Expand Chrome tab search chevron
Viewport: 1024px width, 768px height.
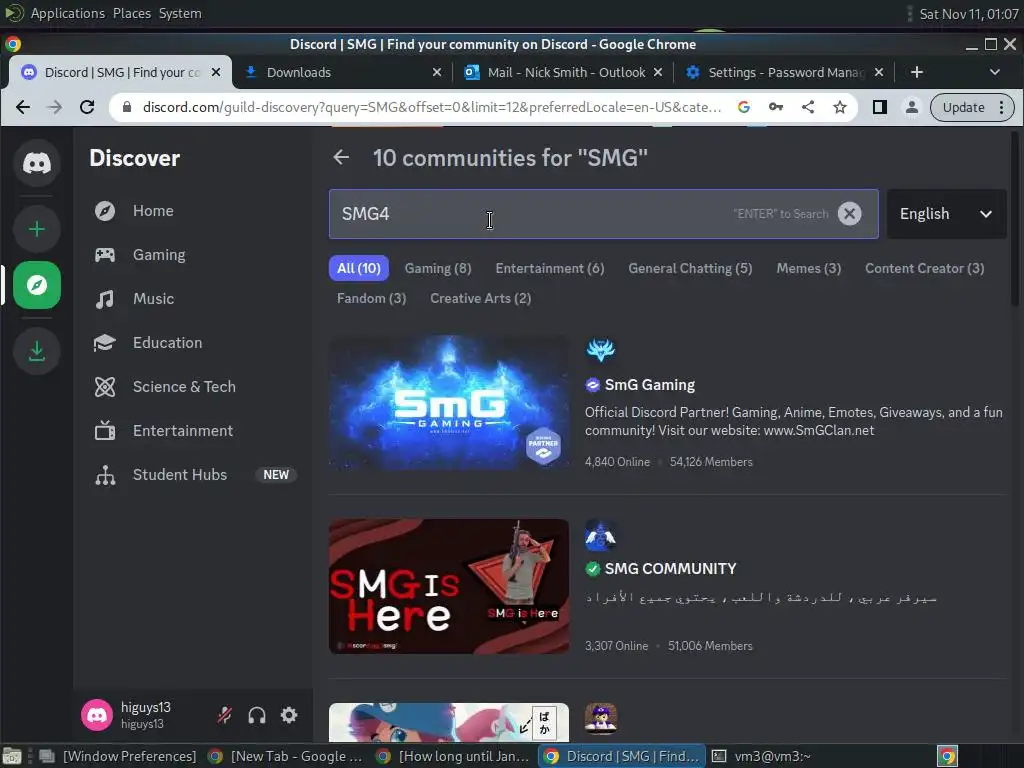point(995,72)
